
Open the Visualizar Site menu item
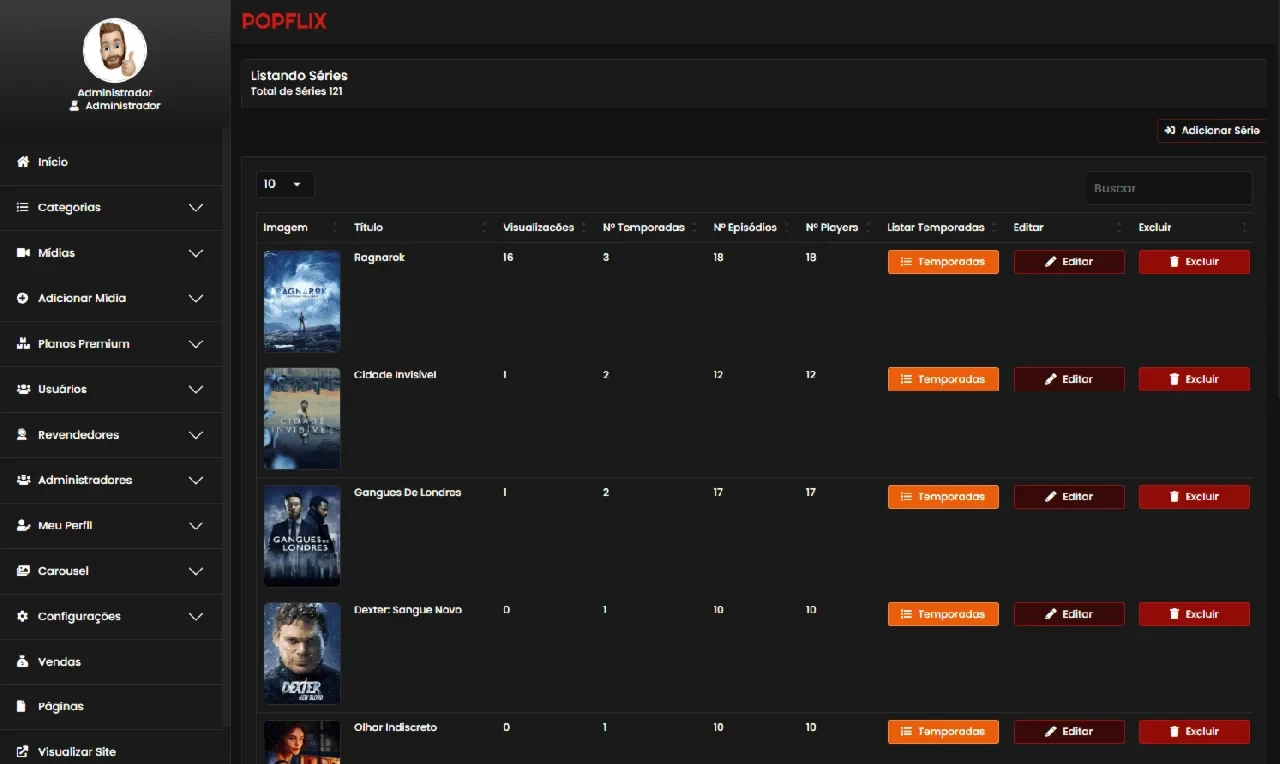pos(111,752)
